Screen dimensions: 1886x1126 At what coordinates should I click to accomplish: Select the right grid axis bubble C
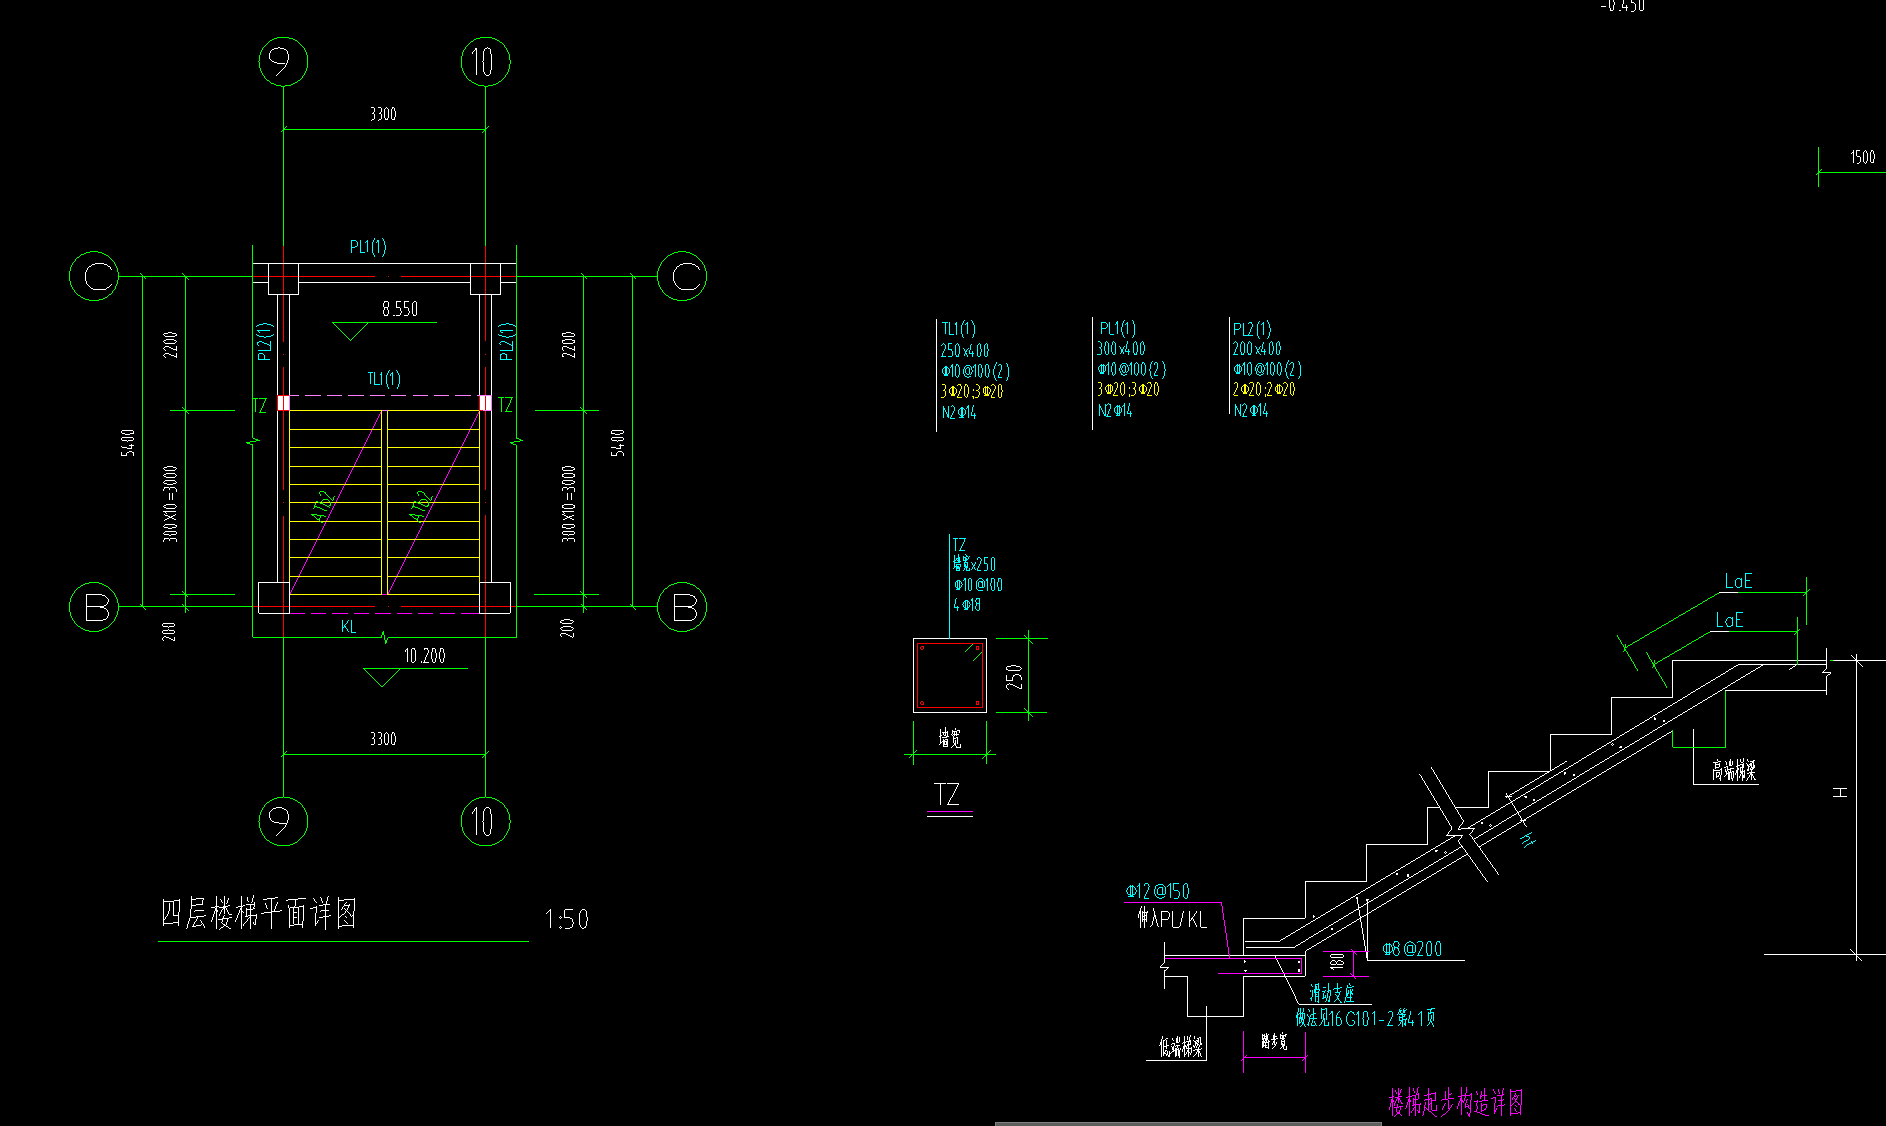(682, 276)
